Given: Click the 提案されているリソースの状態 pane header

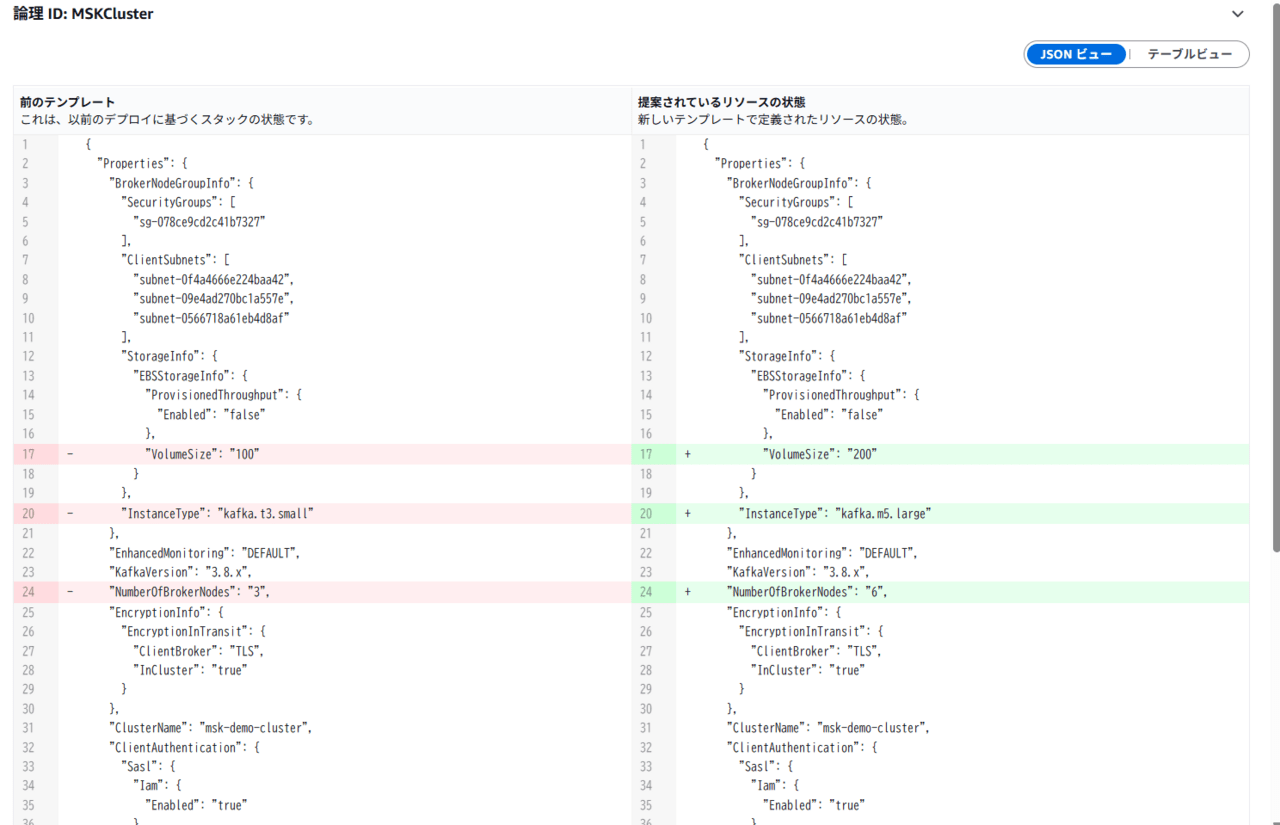Looking at the screenshot, I should (x=722, y=102).
